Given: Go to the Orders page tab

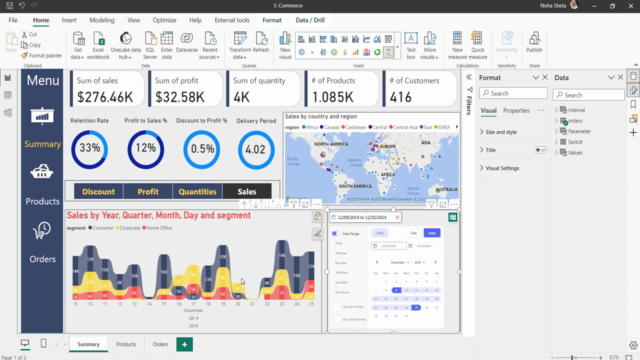Looking at the screenshot, I should [x=160, y=344].
